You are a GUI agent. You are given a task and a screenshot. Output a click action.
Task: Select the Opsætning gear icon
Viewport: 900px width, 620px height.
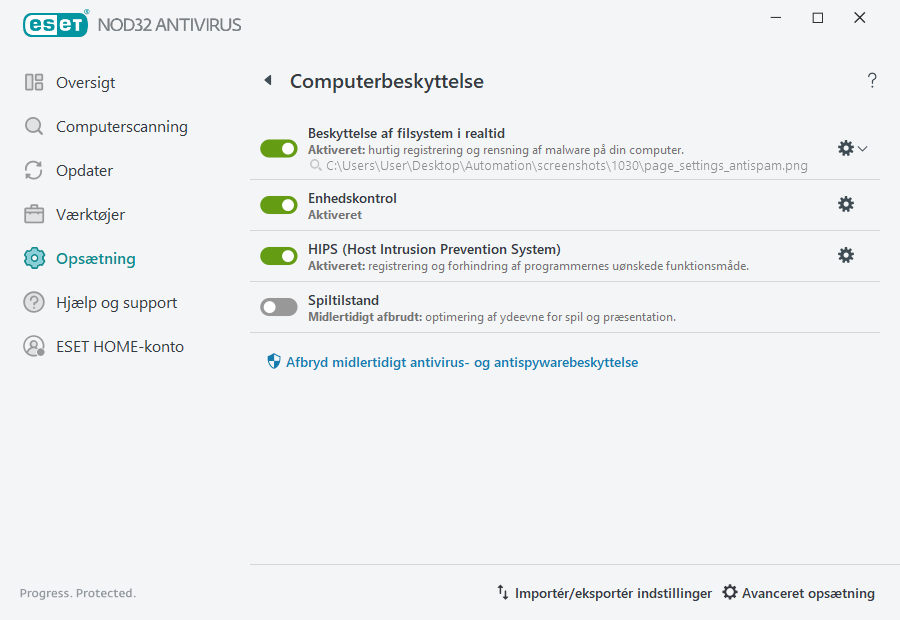pyautogui.click(x=34, y=258)
